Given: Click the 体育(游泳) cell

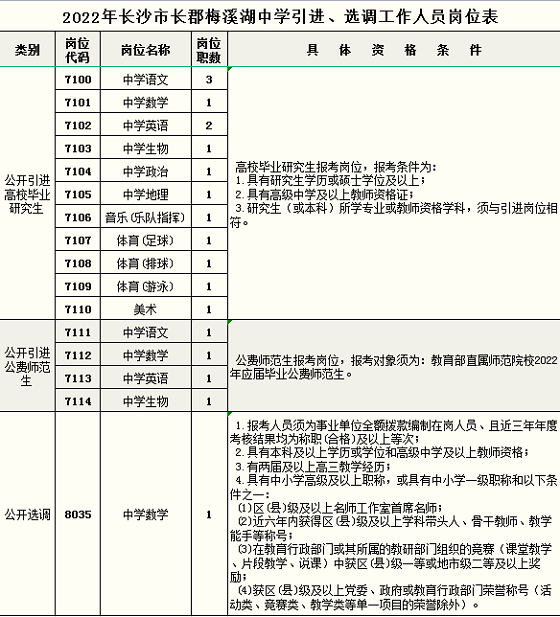Looking at the screenshot, I should pyautogui.click(x=146, y=286).
